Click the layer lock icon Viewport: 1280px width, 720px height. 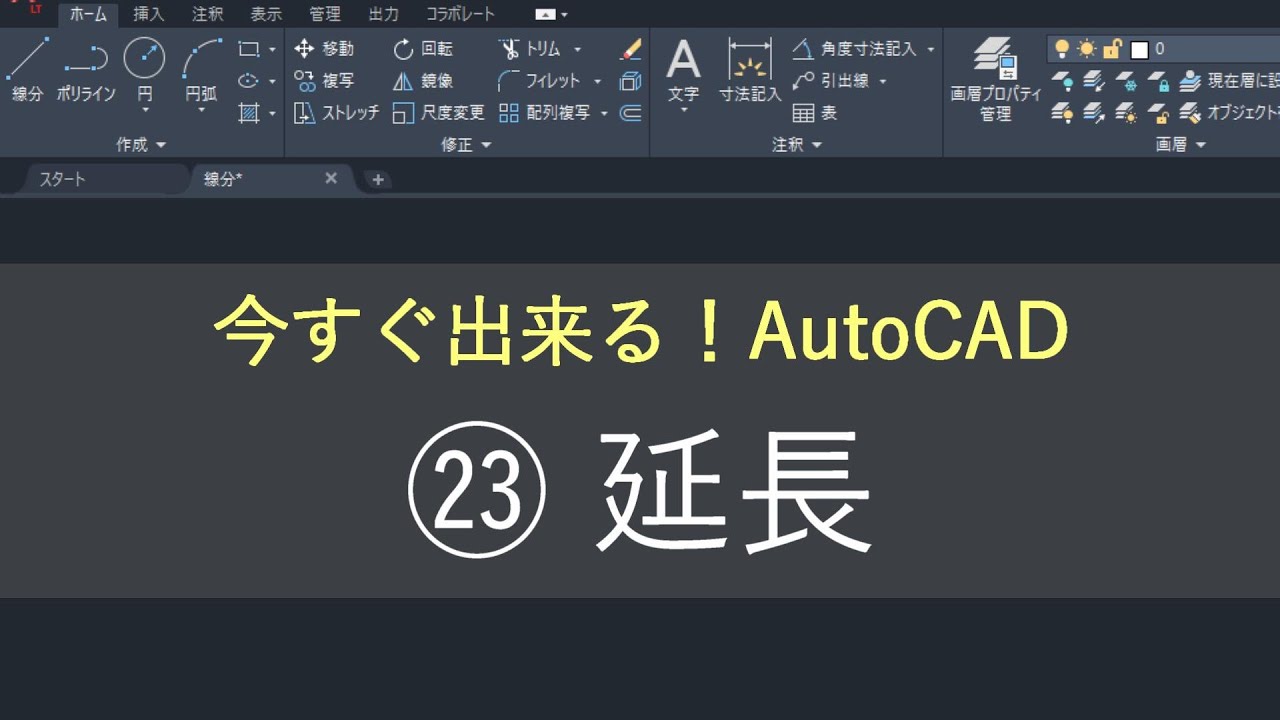click(x=1159, y=81)
